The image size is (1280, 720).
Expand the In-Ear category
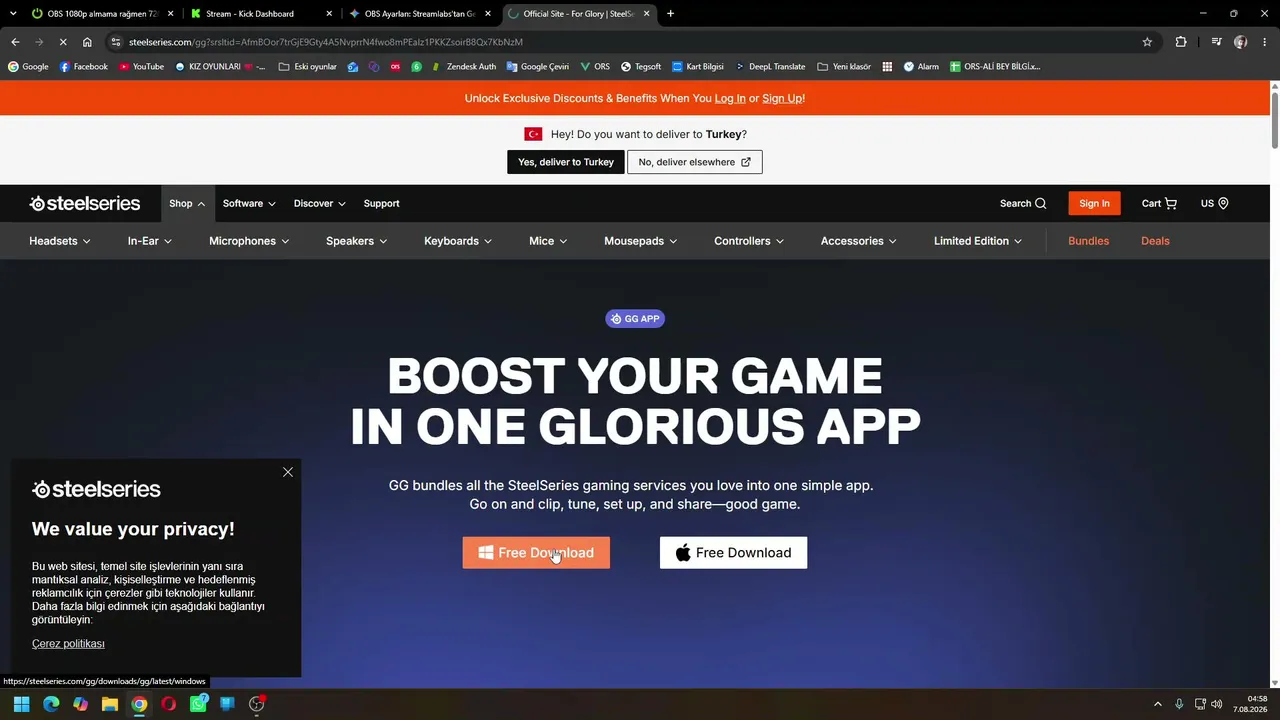[x=150, y=241]
